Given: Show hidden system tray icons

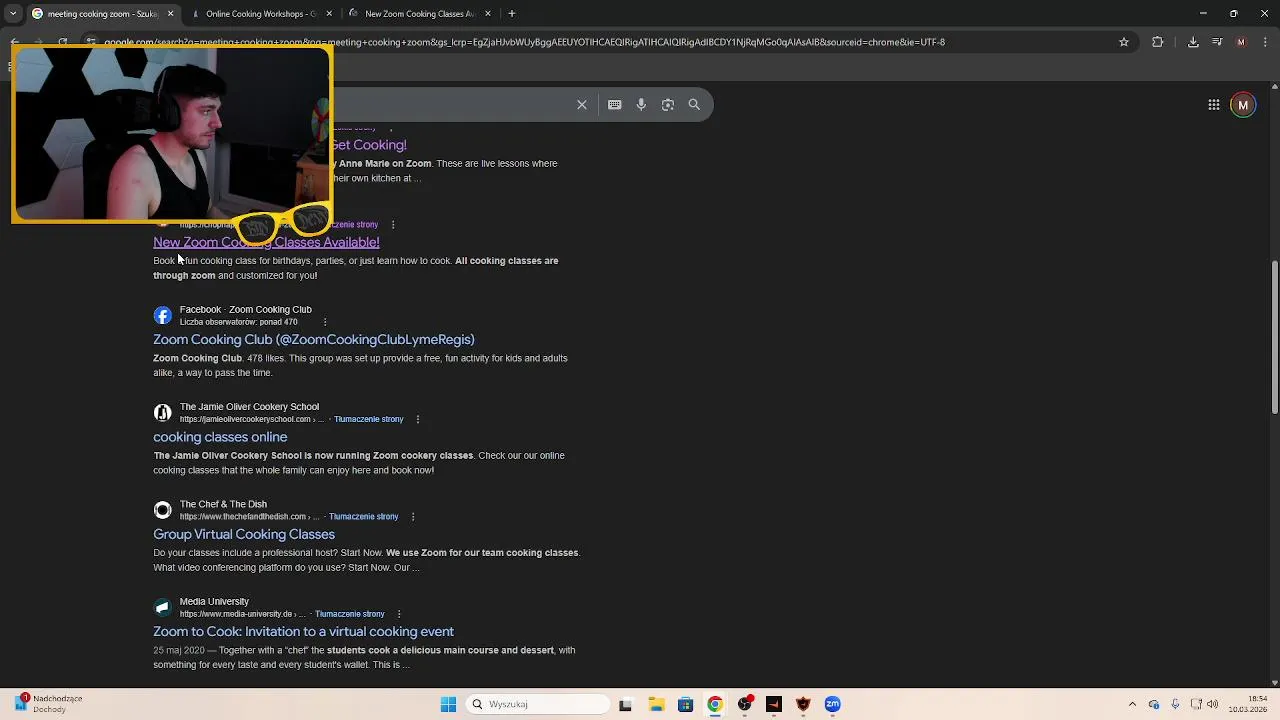Looking at the screenshot, I should (x=1132, y=704).
